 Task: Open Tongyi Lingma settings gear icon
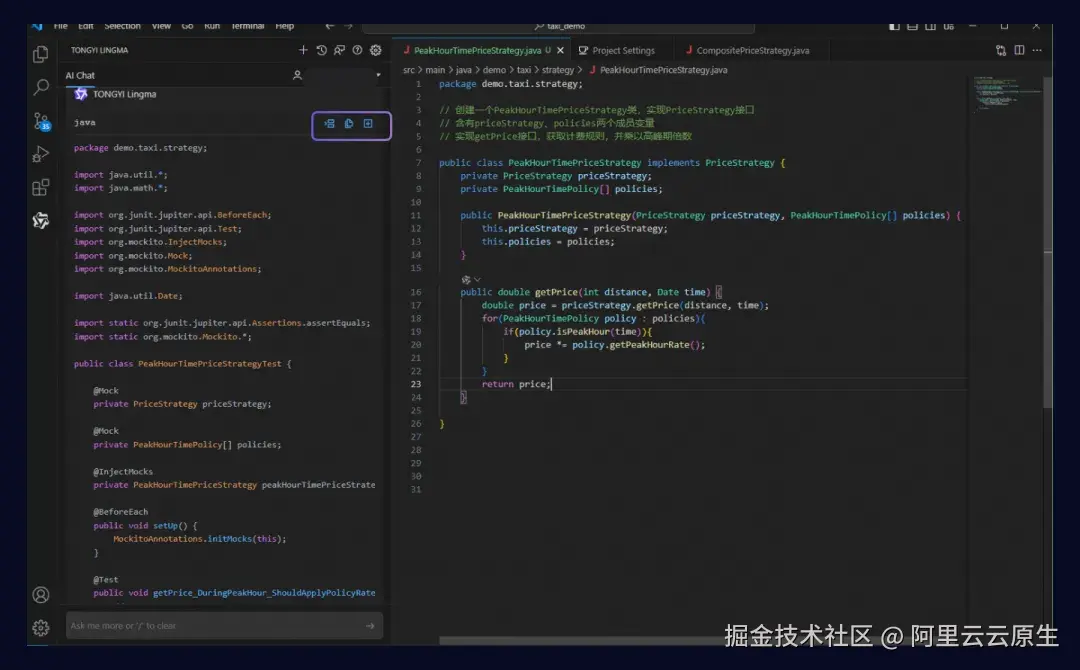(x=375, y=50)
